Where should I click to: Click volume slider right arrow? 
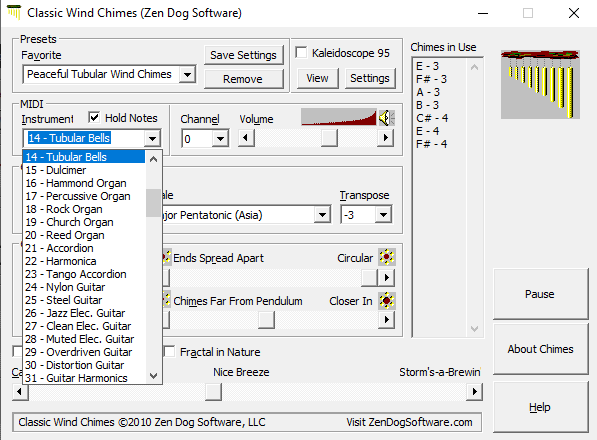(386, 137)
